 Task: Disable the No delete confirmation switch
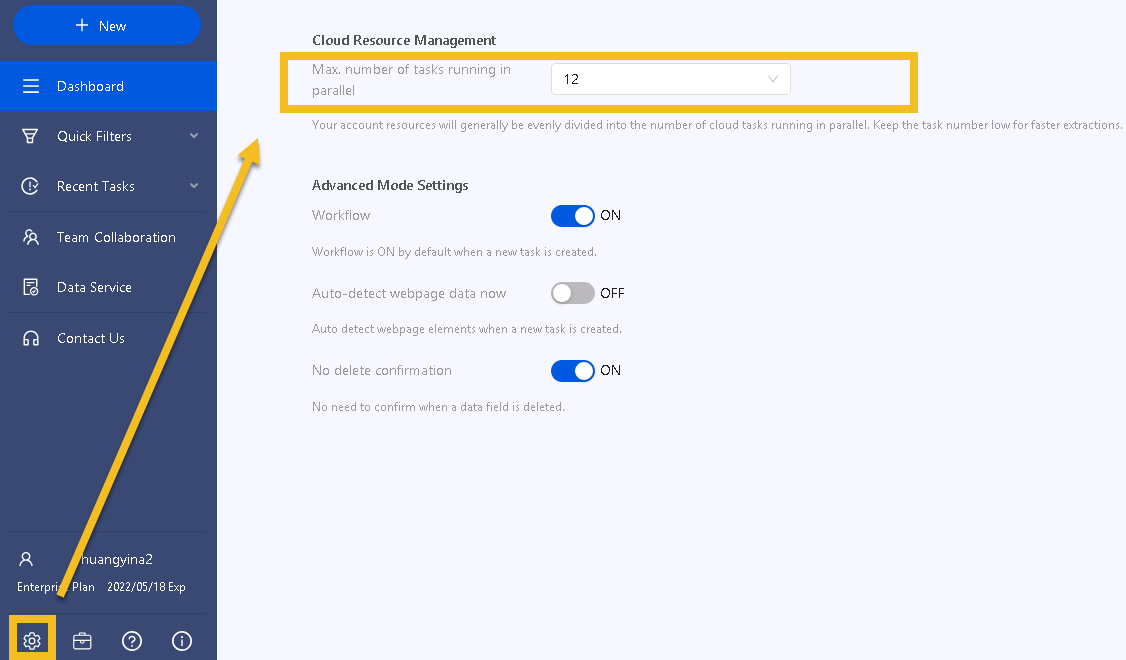[x=572, y=371]
